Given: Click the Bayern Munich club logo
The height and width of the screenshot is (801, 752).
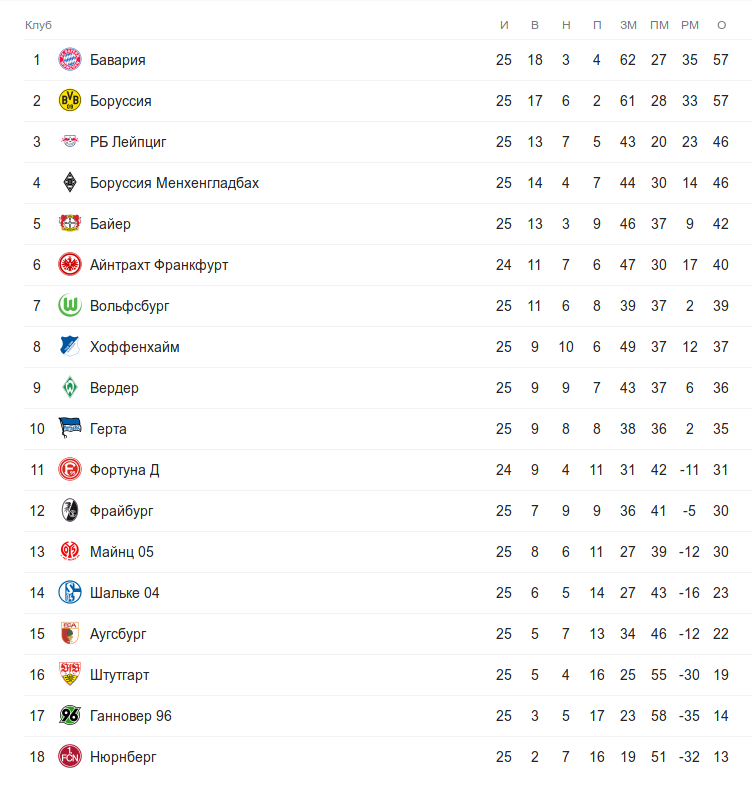Looking at the screenshot, I should 69,60.
